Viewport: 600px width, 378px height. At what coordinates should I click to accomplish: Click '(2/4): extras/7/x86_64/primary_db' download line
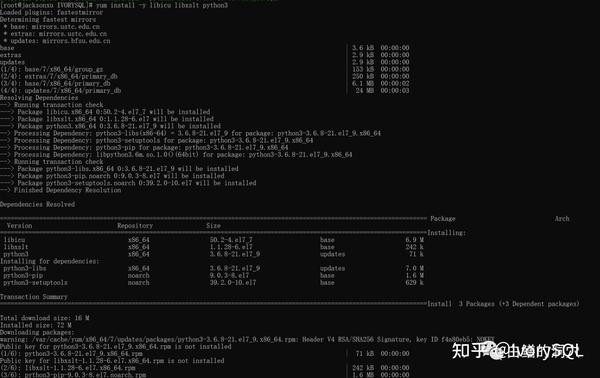pyautogui.click(x=59, y=77)
